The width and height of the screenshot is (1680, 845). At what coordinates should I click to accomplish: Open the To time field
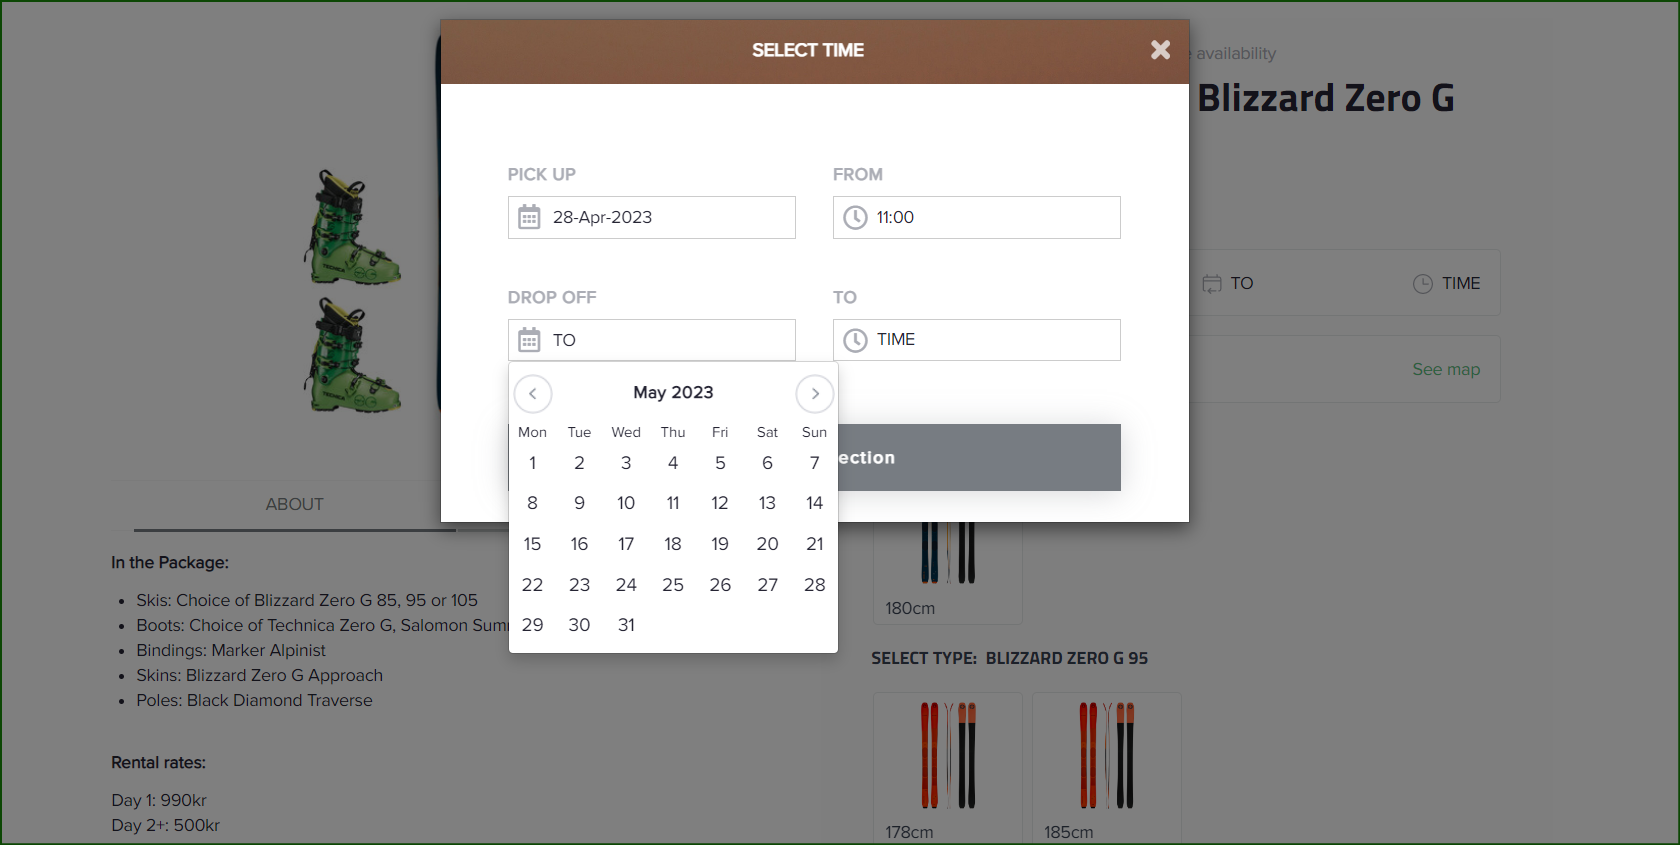(977, 340)
